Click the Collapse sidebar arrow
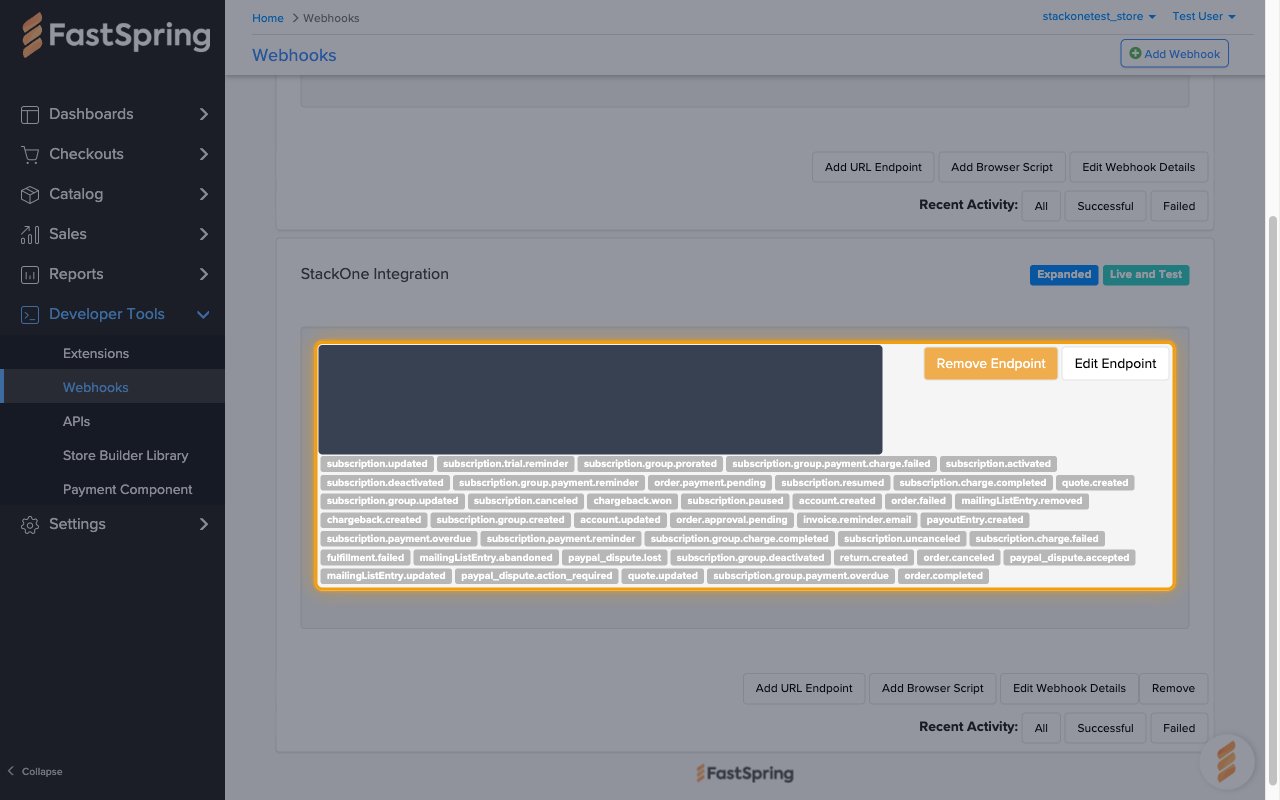The width and height of the screenshot is (1280, 800). coord(11,771)
